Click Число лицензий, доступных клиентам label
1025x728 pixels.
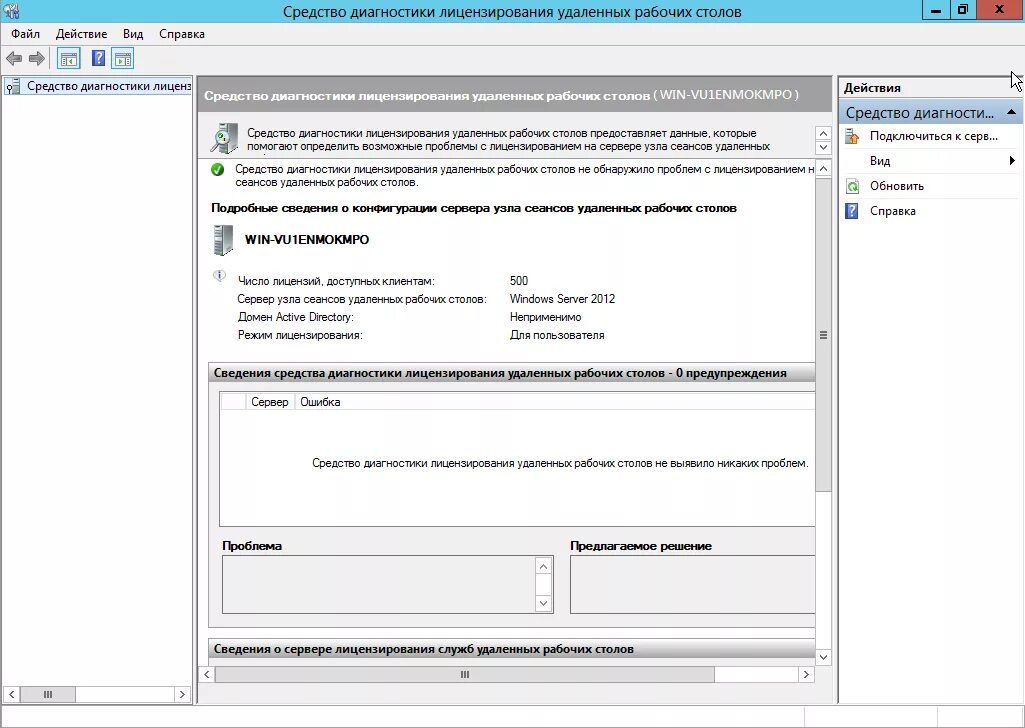(336, 281)
